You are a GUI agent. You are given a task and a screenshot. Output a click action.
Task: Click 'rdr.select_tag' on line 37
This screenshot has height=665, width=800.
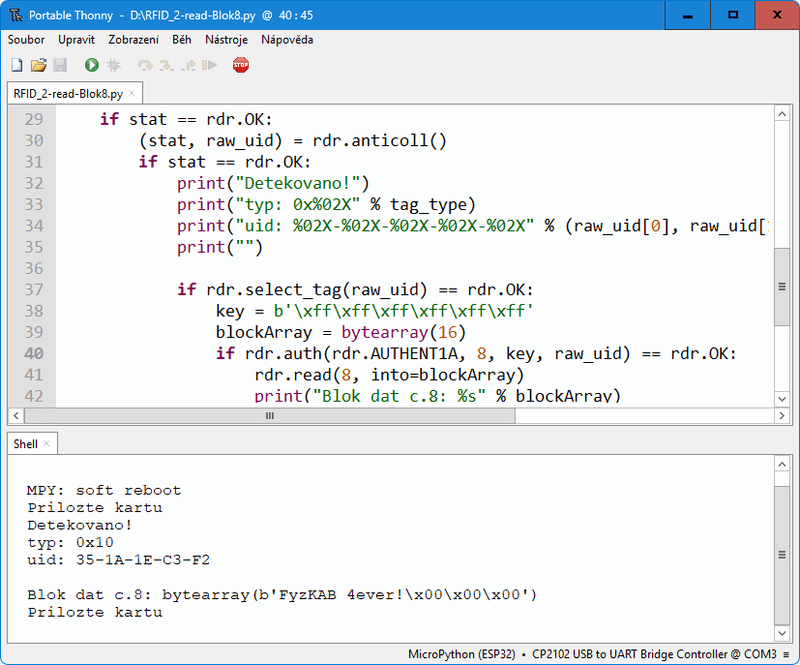[x=273, y=290]
